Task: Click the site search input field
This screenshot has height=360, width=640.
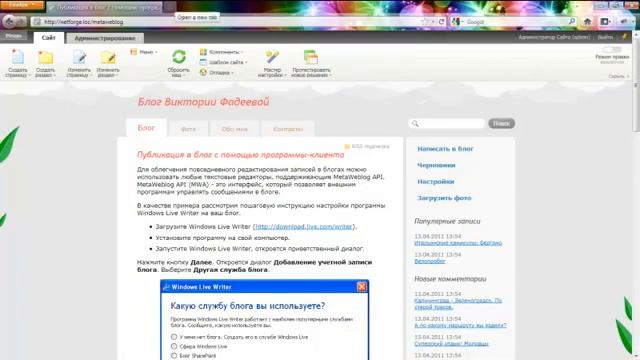Action: coord(447,123)
